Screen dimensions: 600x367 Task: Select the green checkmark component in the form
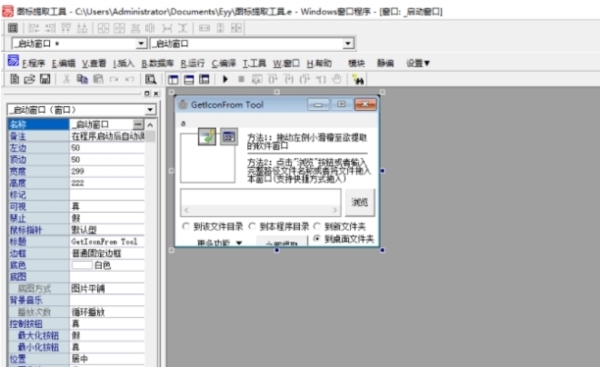tap(207, 137)
